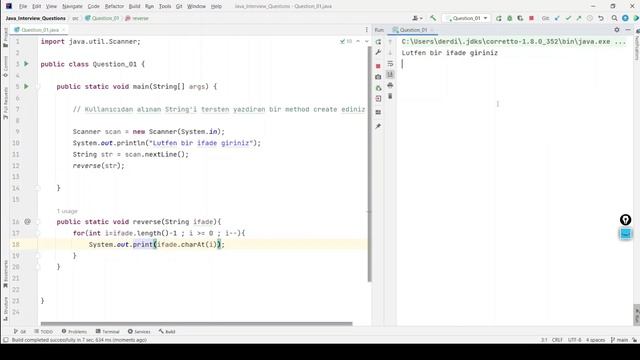The height and width of the screenshot is (360, 640).
Task: Pin the Run tab with the pin icon
Action: 378,126
